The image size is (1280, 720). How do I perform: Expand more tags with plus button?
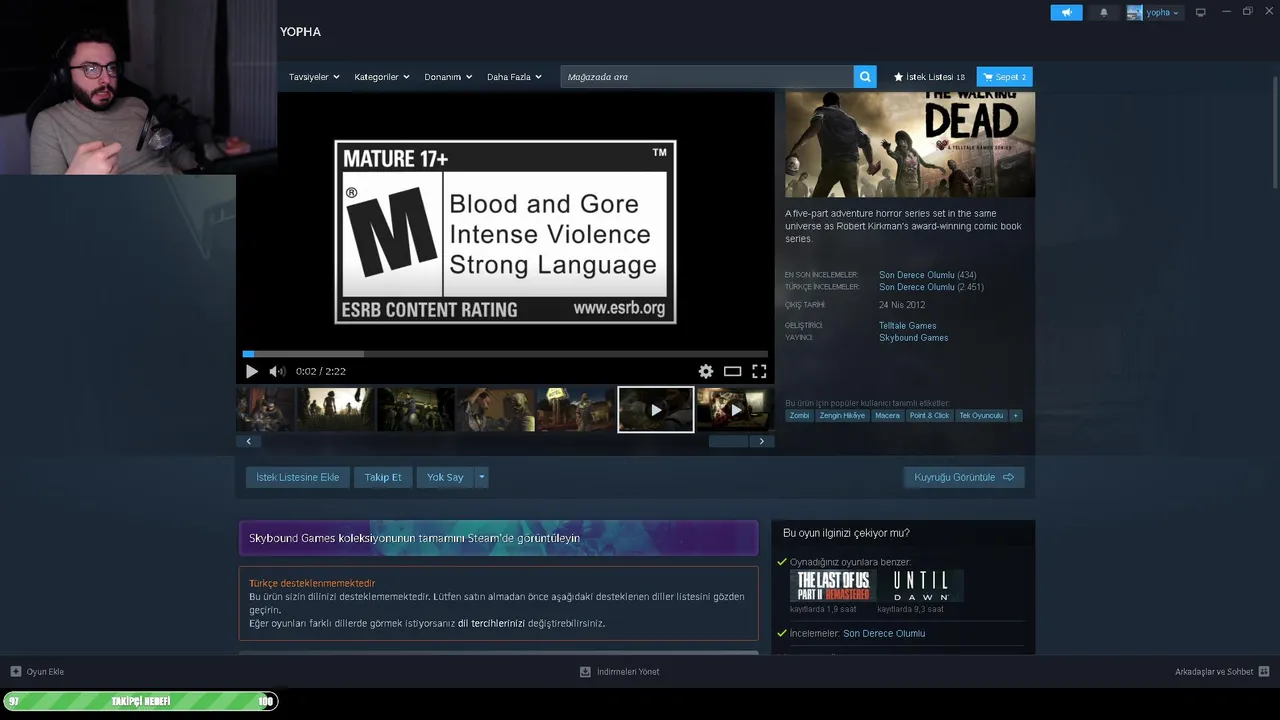pos(1016,415)
